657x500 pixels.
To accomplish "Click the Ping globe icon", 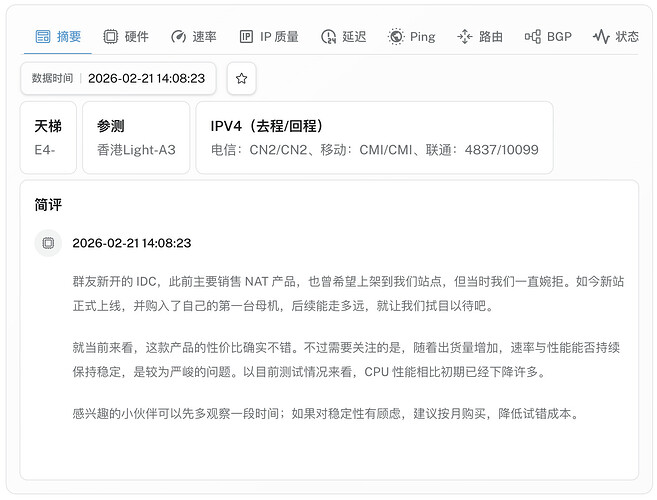I will point(396,36).
